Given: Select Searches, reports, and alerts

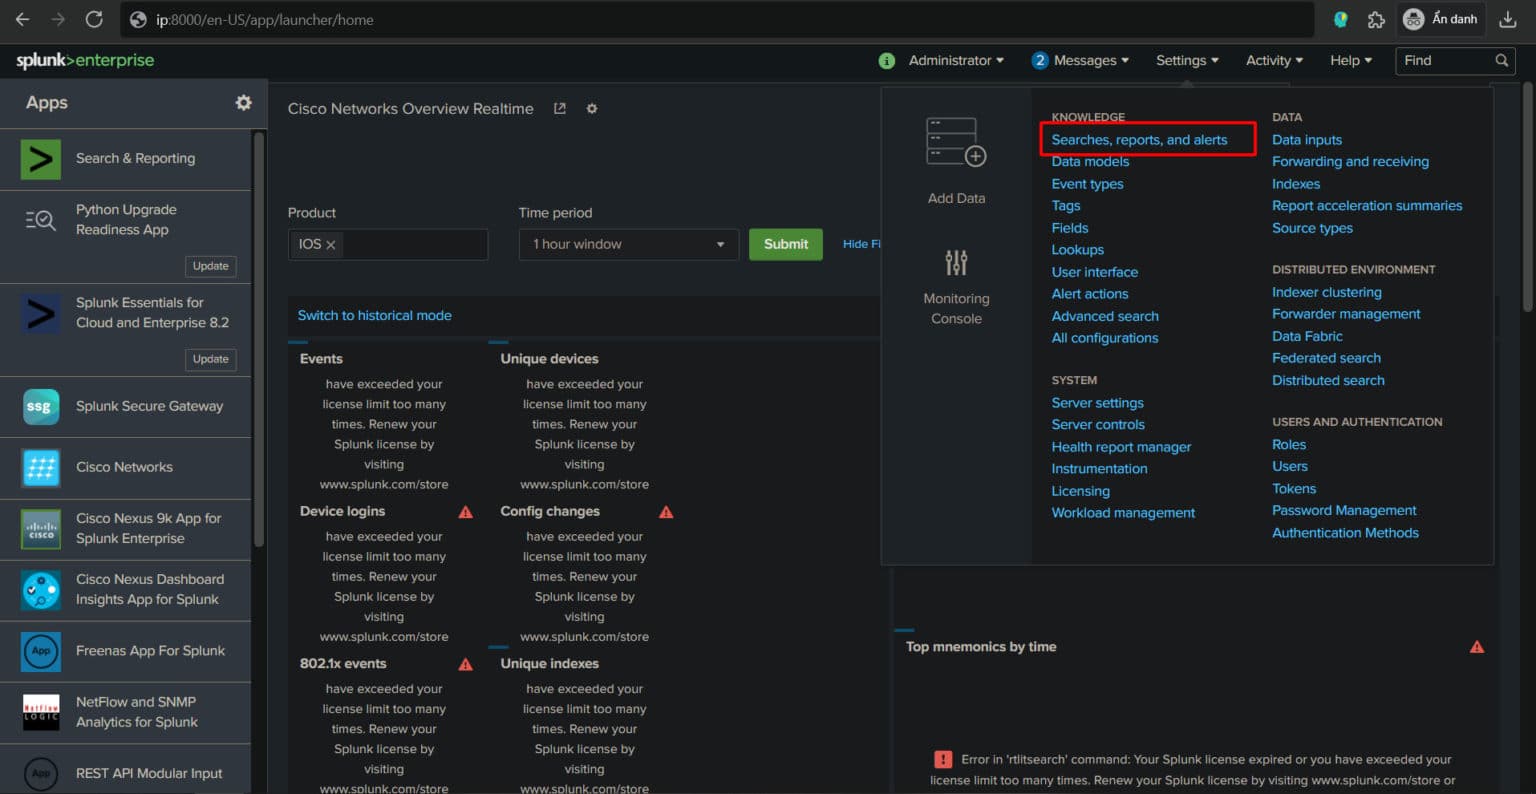Looking at the screenshot, I should [1139, 139].
